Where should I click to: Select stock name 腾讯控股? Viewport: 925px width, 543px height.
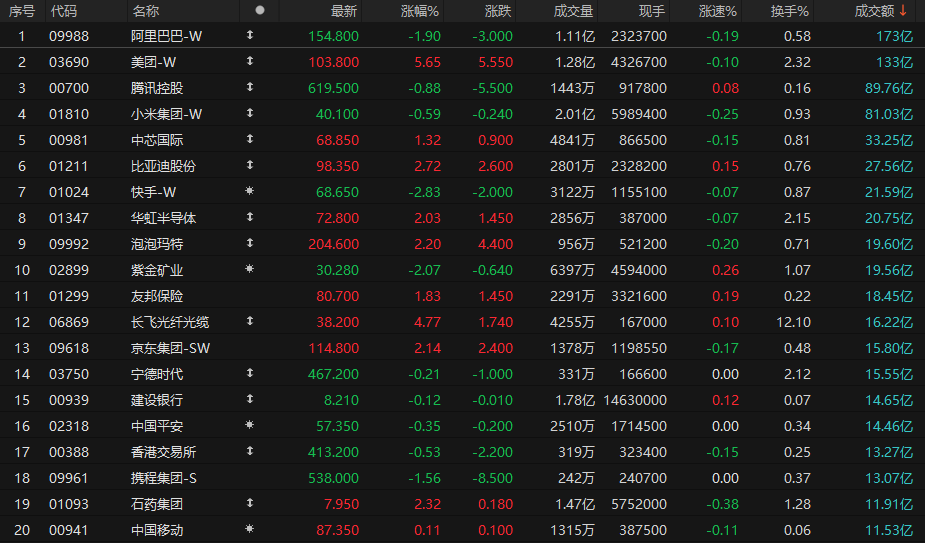tap(157, 88)
